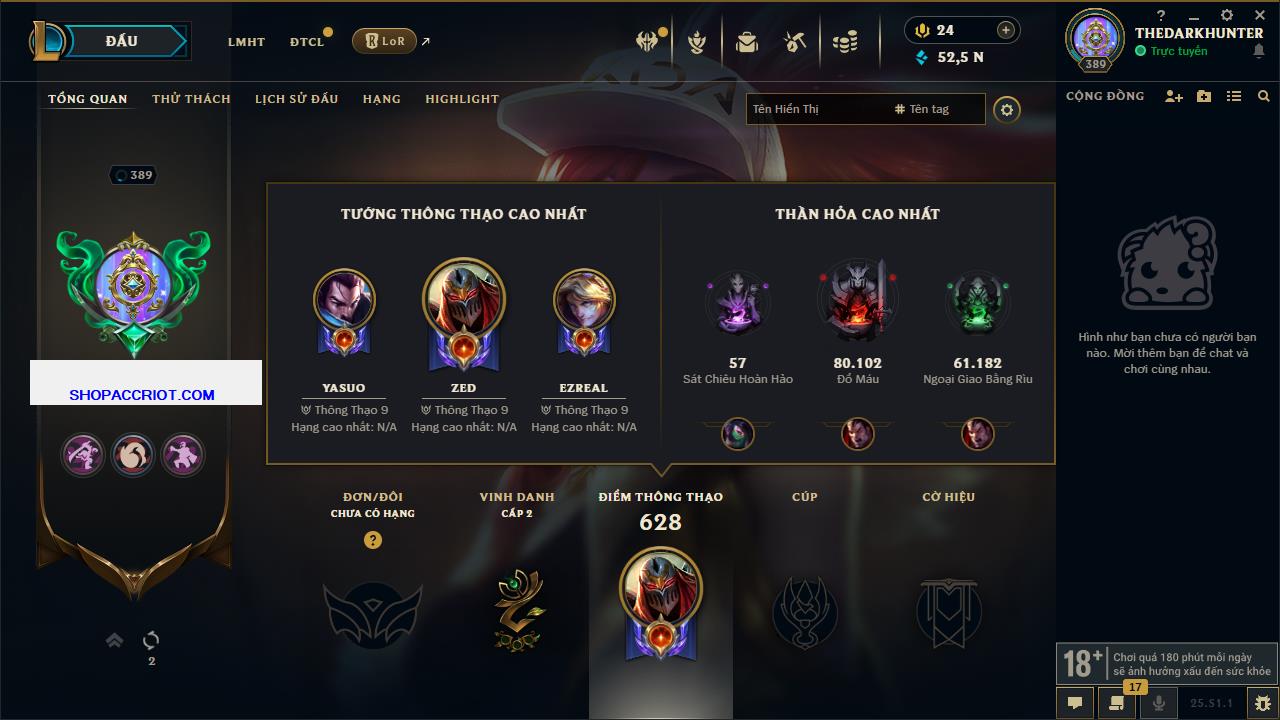The width and height of the screenshot is (1280, 720).
Task: Open the Collection backpack icon
Action: [x=746, y=42]
